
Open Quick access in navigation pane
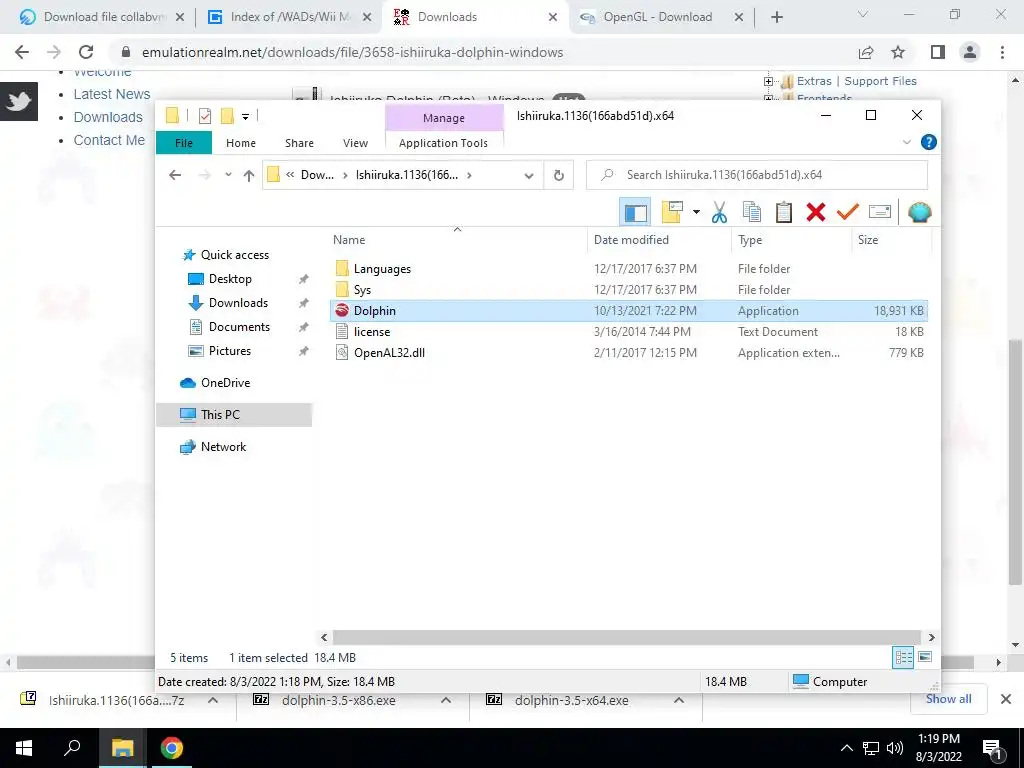(234, 255)
